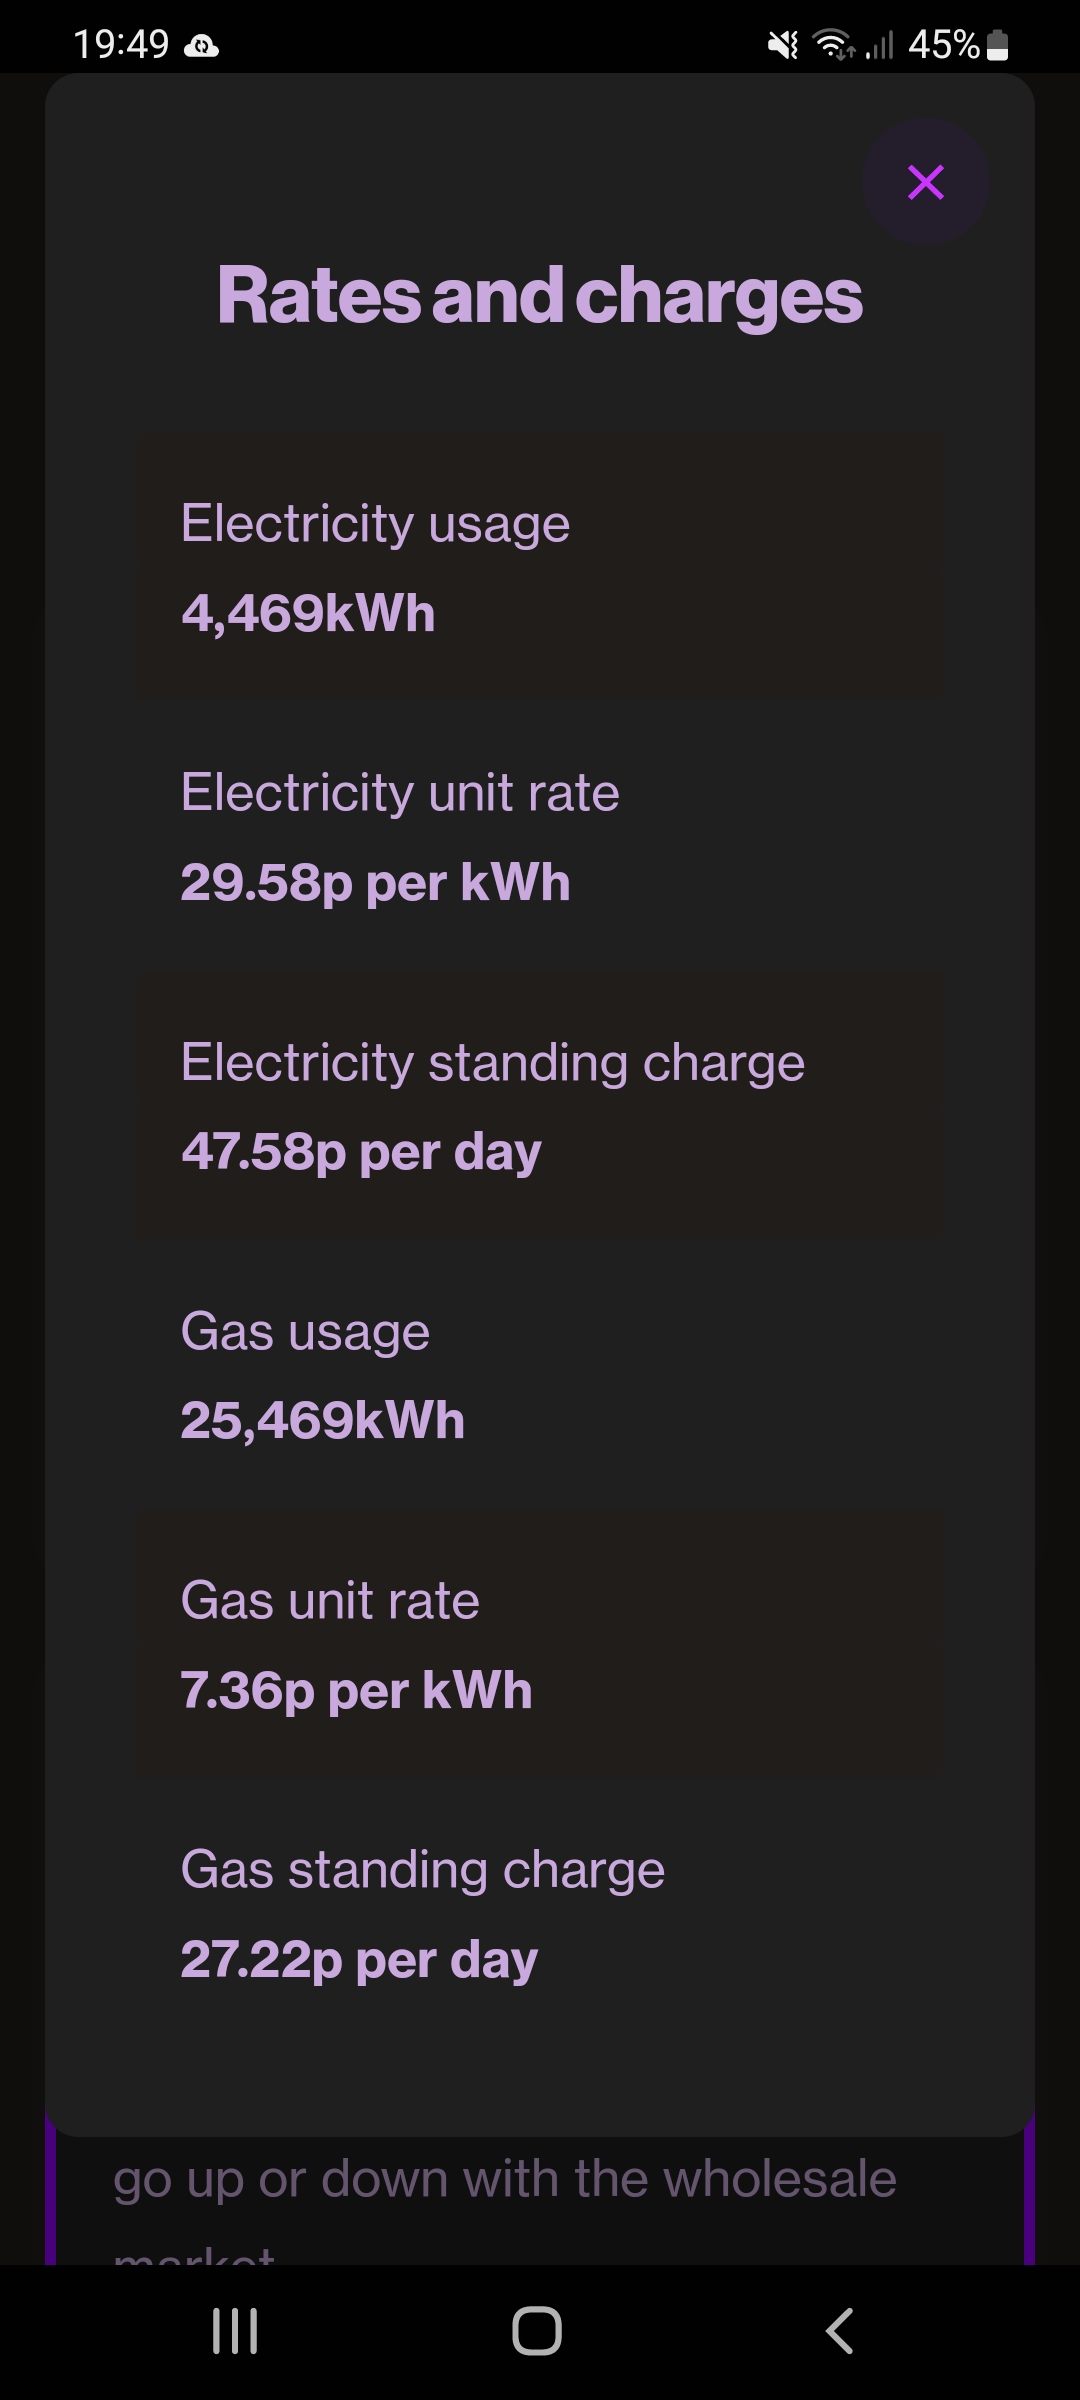
Task: Tap the 29.58p per kWh electricity rate
Action: pyautogui.click(x=375, y=883)
